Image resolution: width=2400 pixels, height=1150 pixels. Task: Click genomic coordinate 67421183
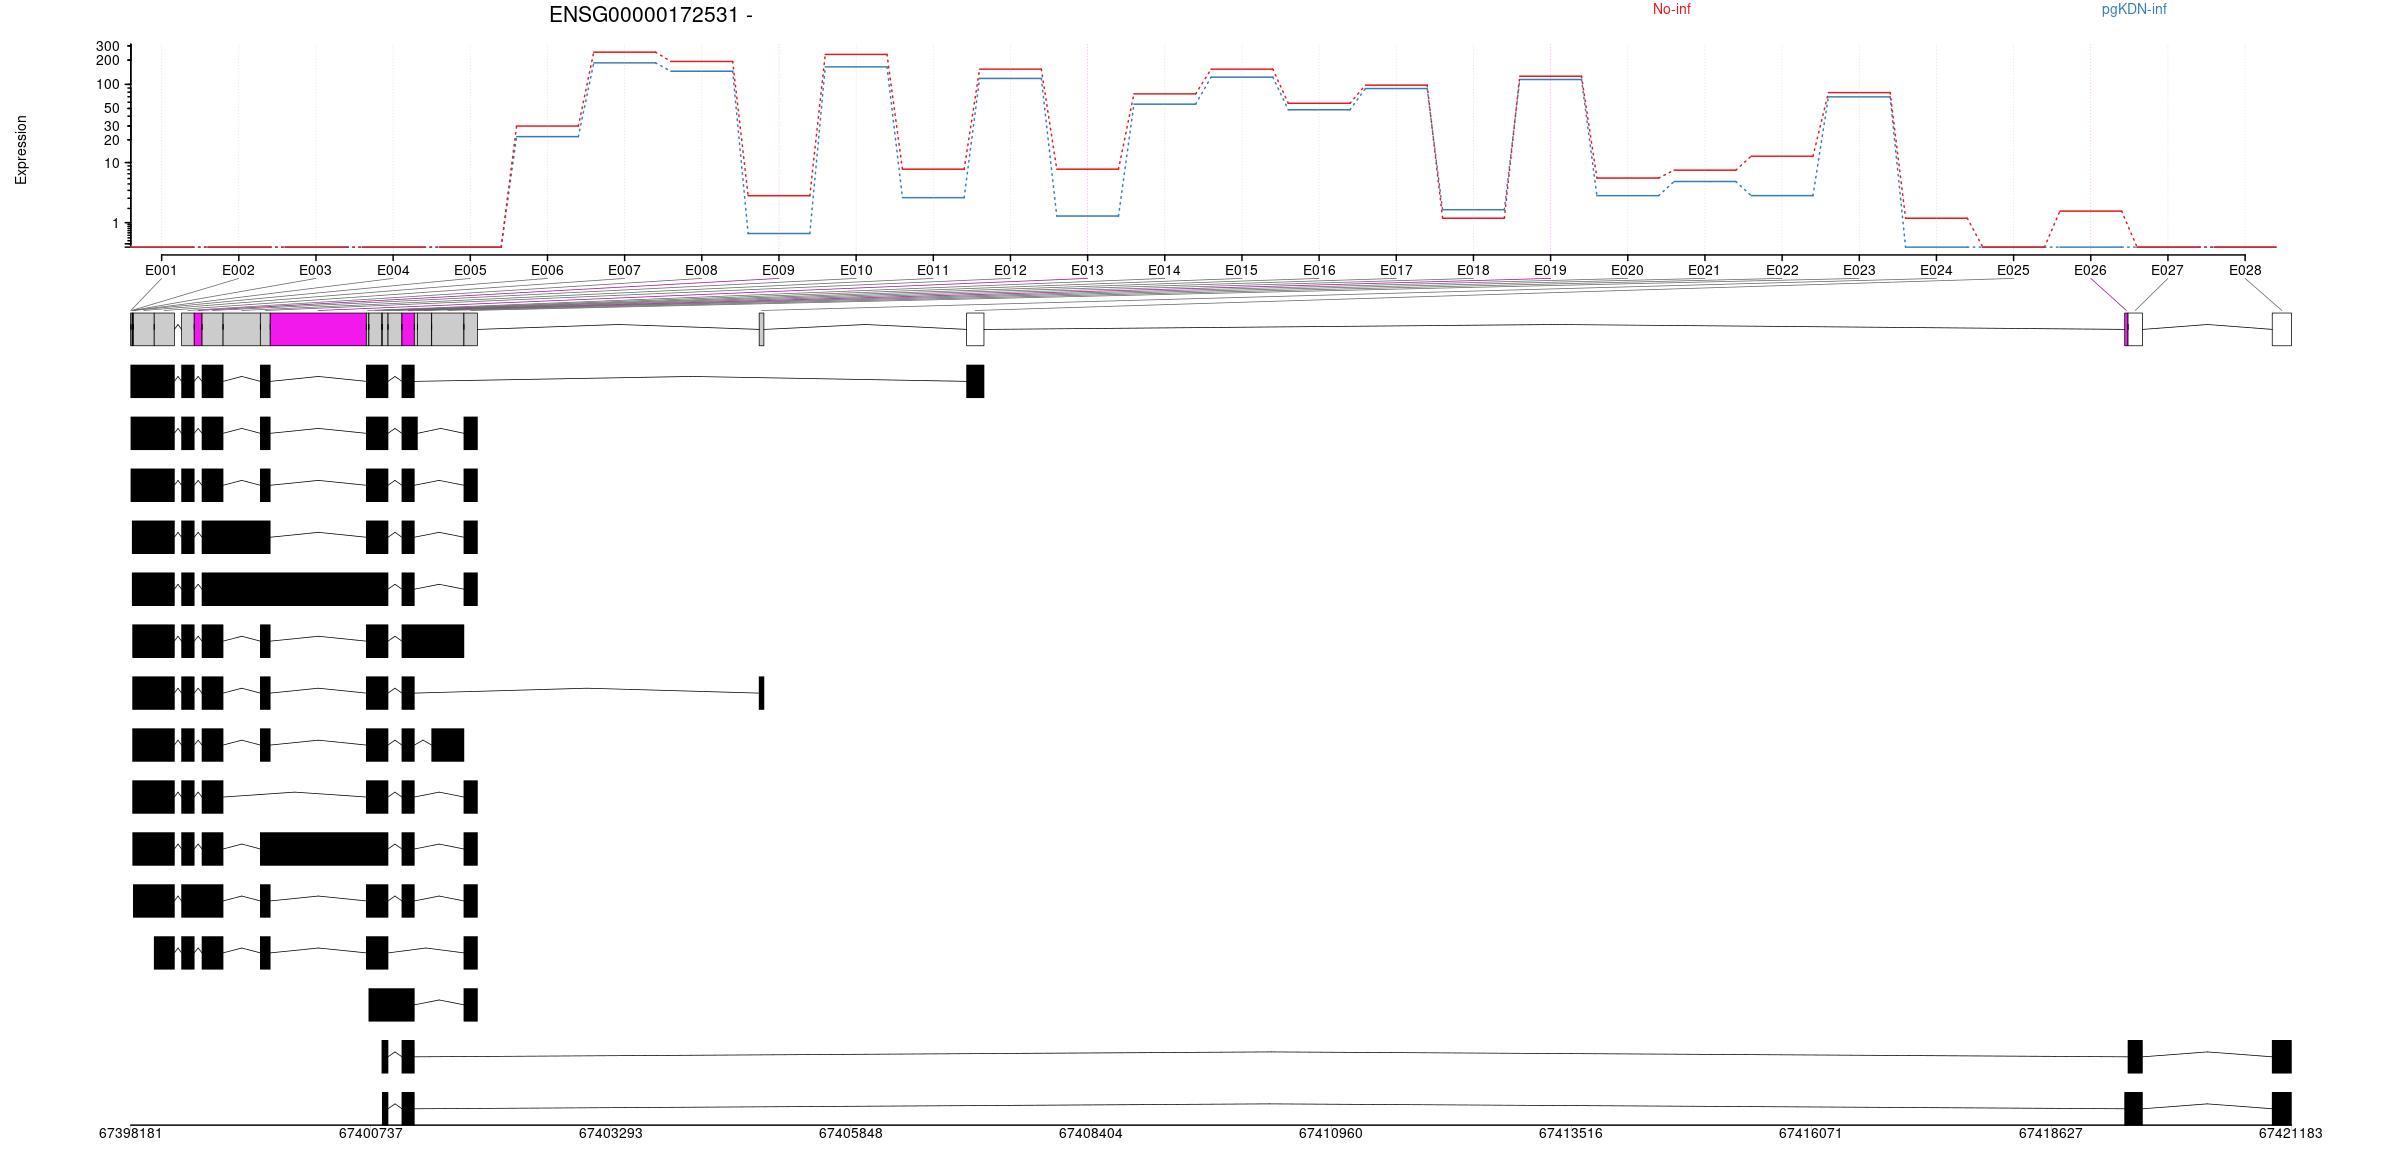[2290, 1133]
